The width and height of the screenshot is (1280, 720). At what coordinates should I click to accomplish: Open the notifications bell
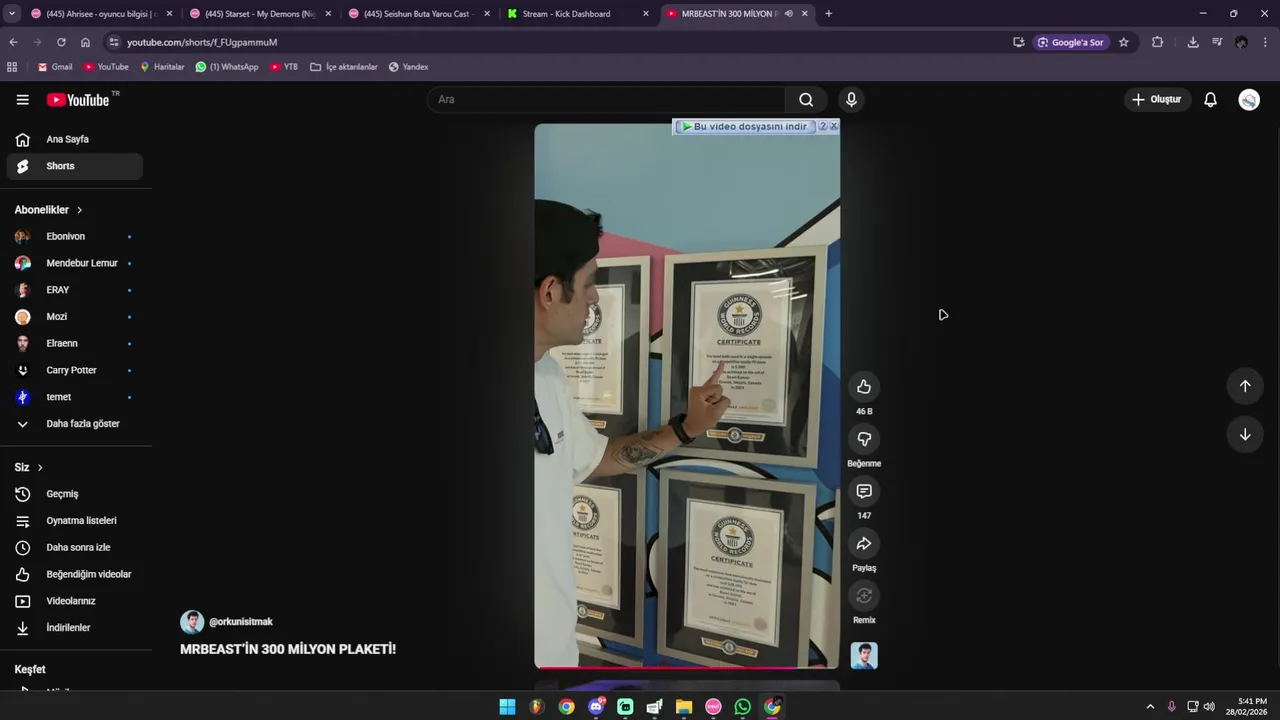pyautogui.click(x=1210, y=99)
